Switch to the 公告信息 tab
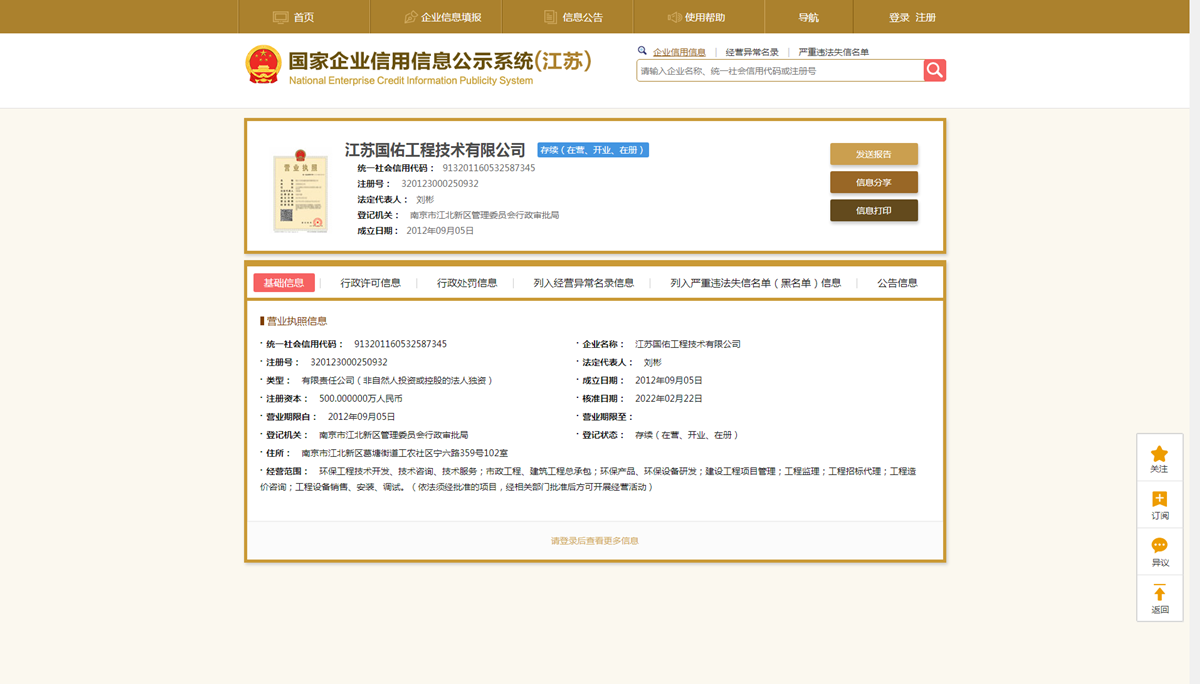1200x684 pixels. pos(897,283)
